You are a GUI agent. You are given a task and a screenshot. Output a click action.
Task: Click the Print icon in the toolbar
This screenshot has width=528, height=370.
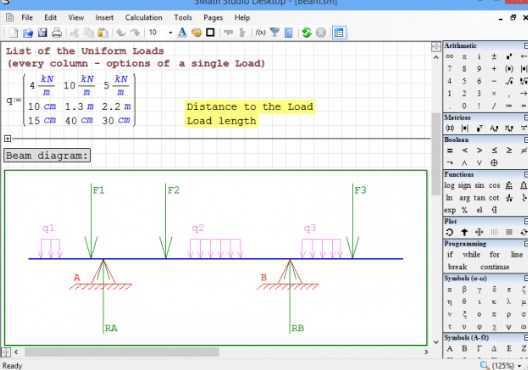(57, 33)
